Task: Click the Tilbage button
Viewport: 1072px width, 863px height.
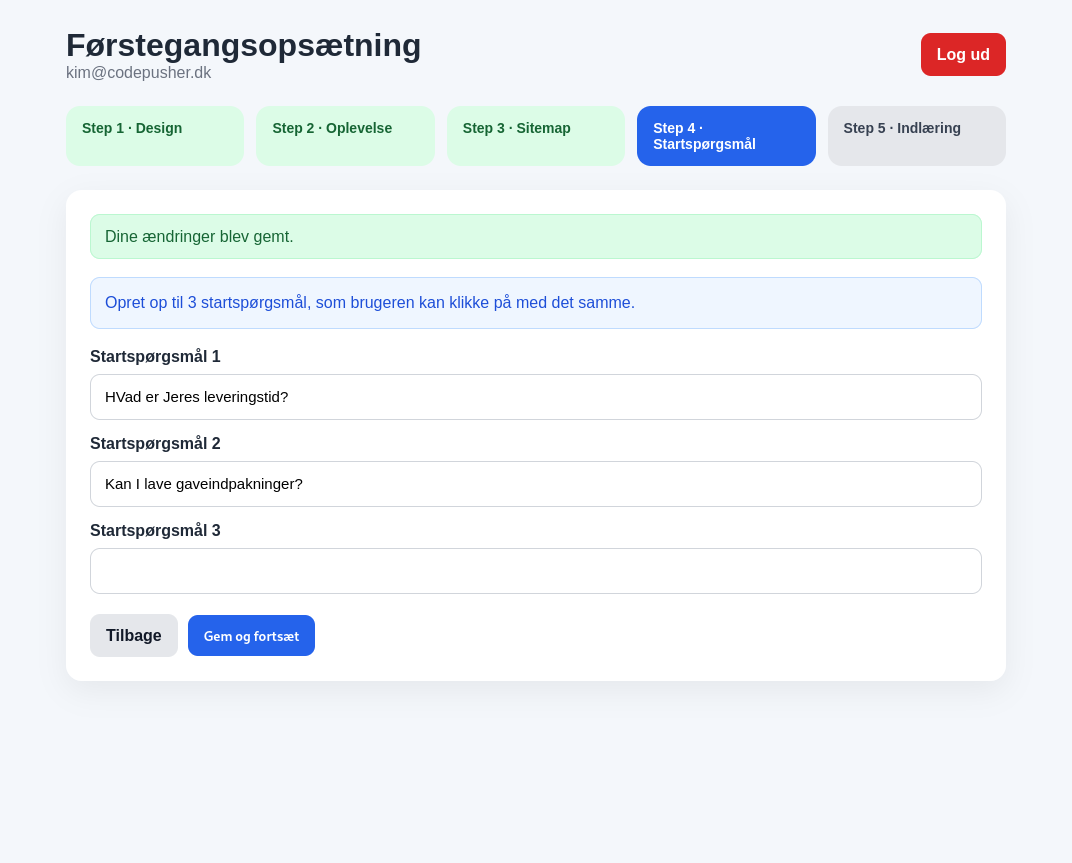Action: click(134, 636)
